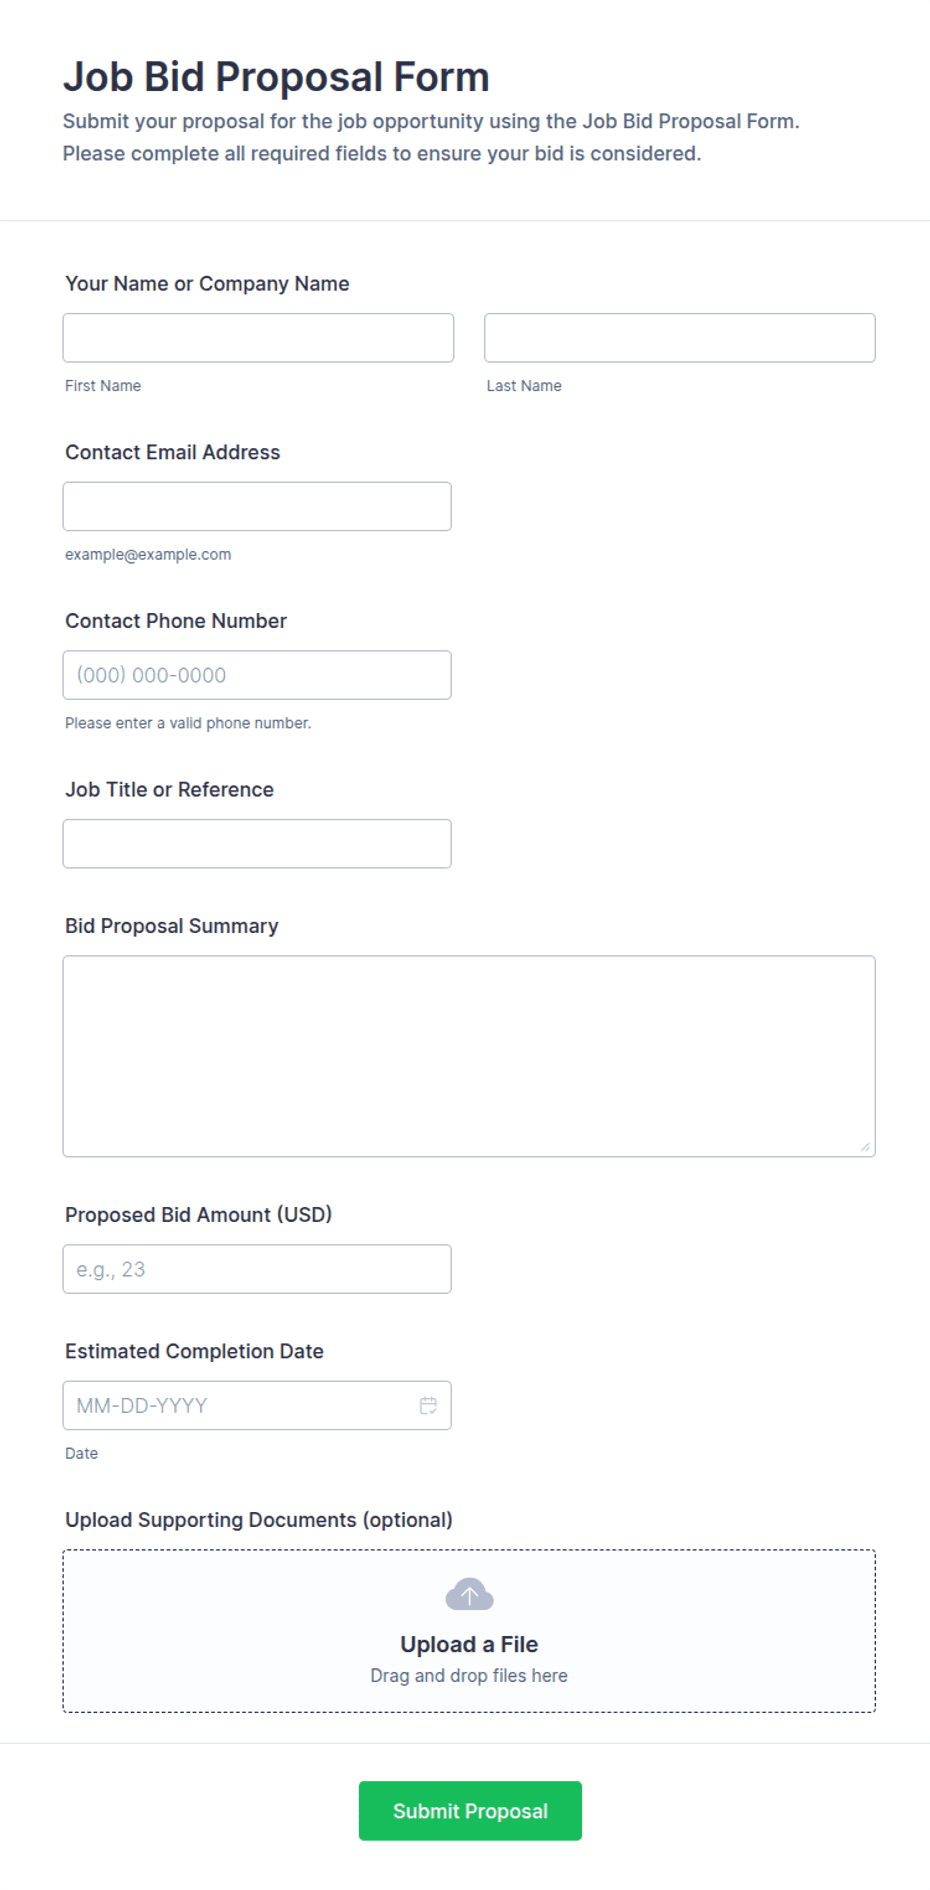Click the Job Bid Proposal Form title
Screen dimensions: 930x1890
coord(276,77)
